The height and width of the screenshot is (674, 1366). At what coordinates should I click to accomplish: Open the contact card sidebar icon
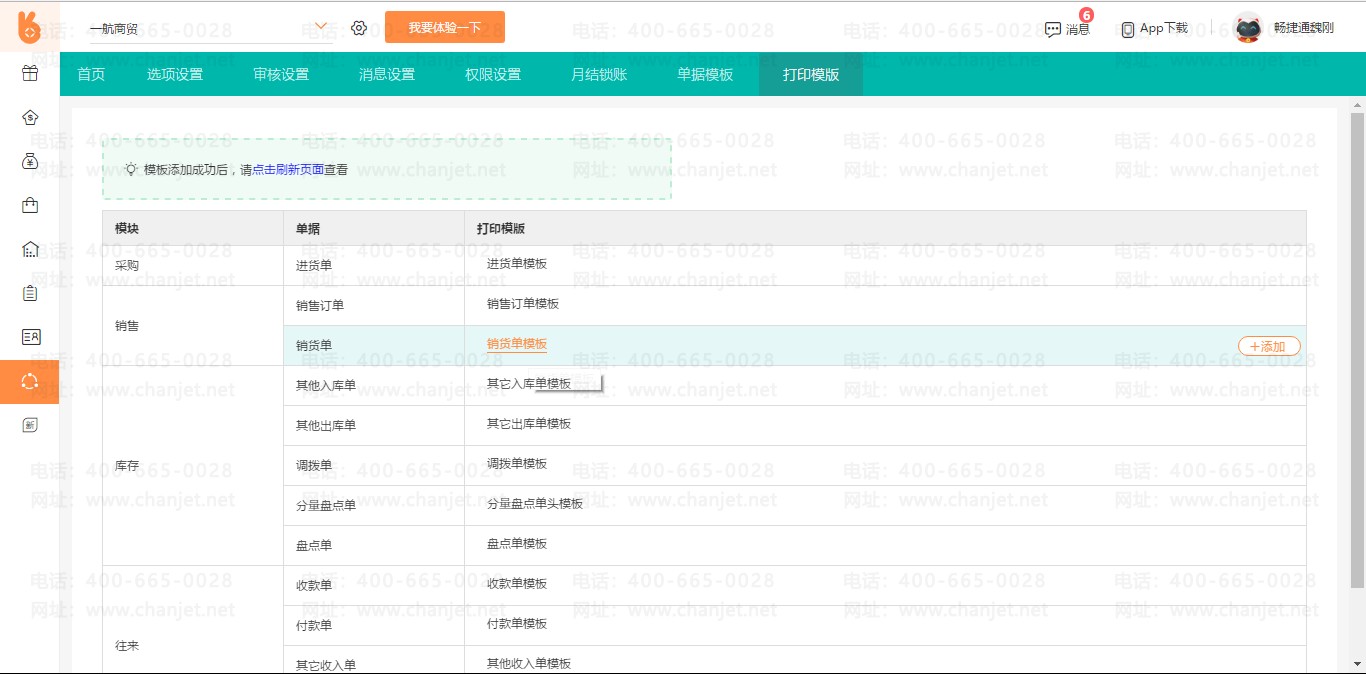click(x=30, y=337)
